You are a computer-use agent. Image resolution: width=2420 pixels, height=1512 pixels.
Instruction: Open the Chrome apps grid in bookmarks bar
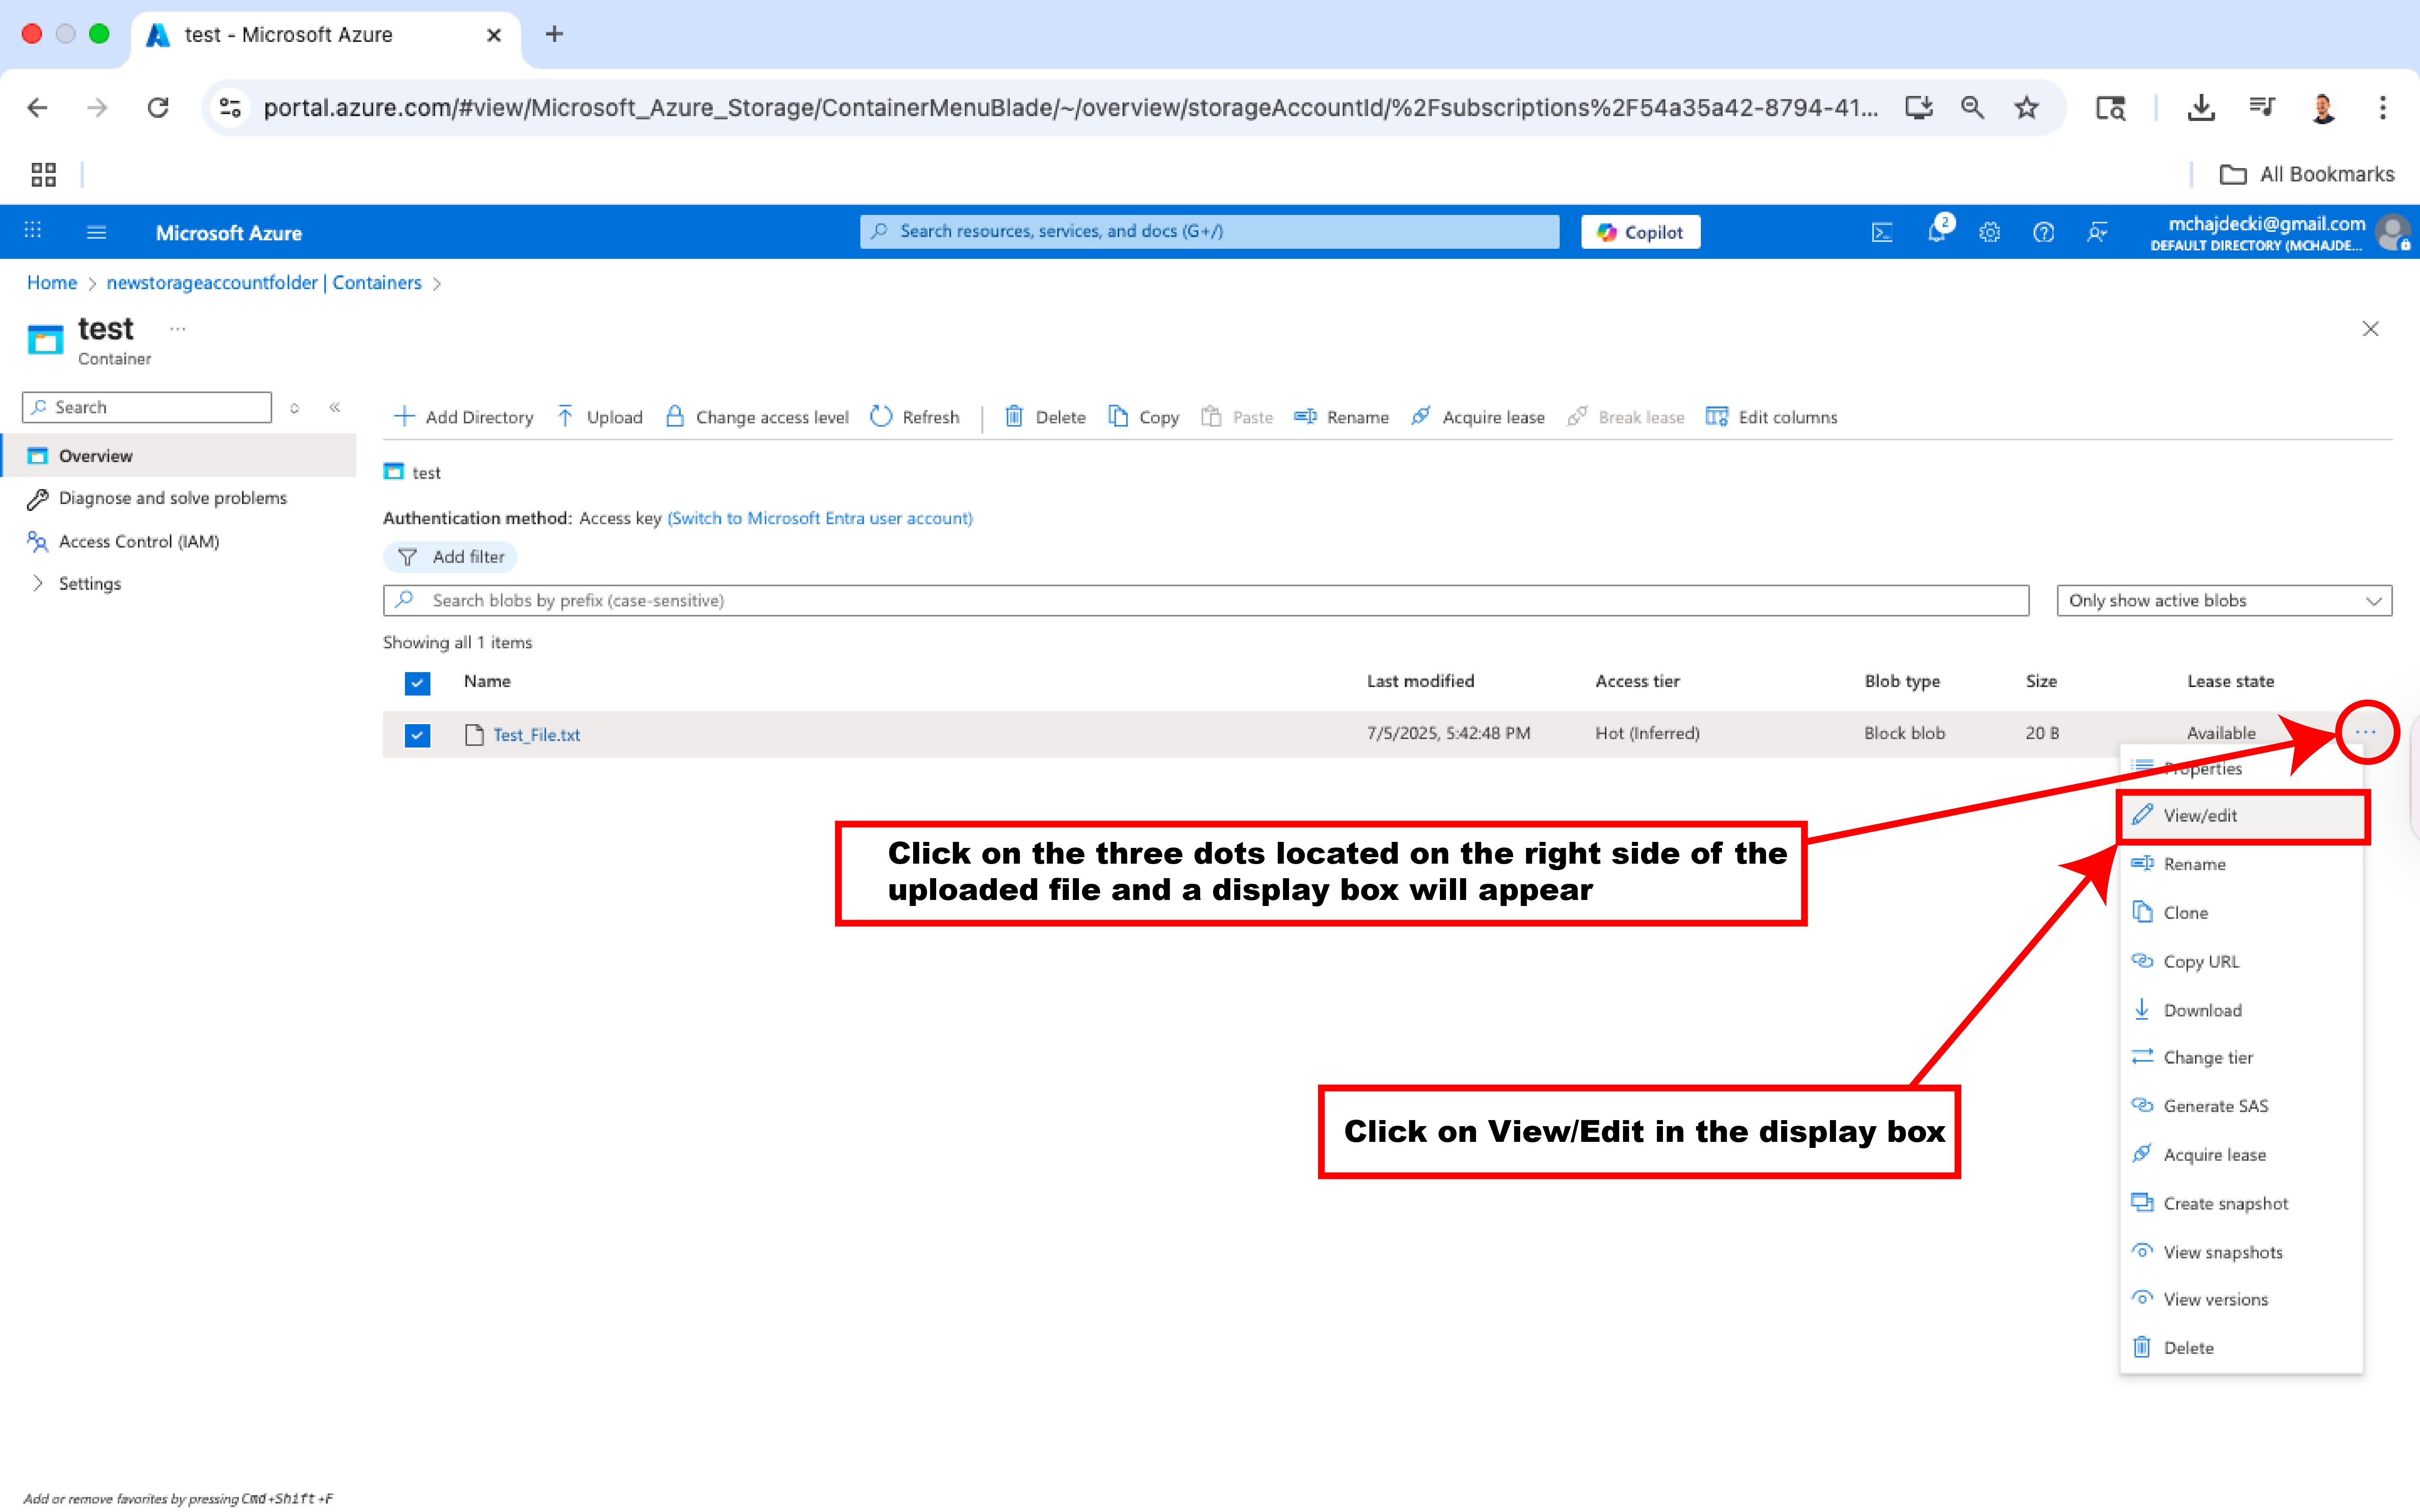coord(43,175)
